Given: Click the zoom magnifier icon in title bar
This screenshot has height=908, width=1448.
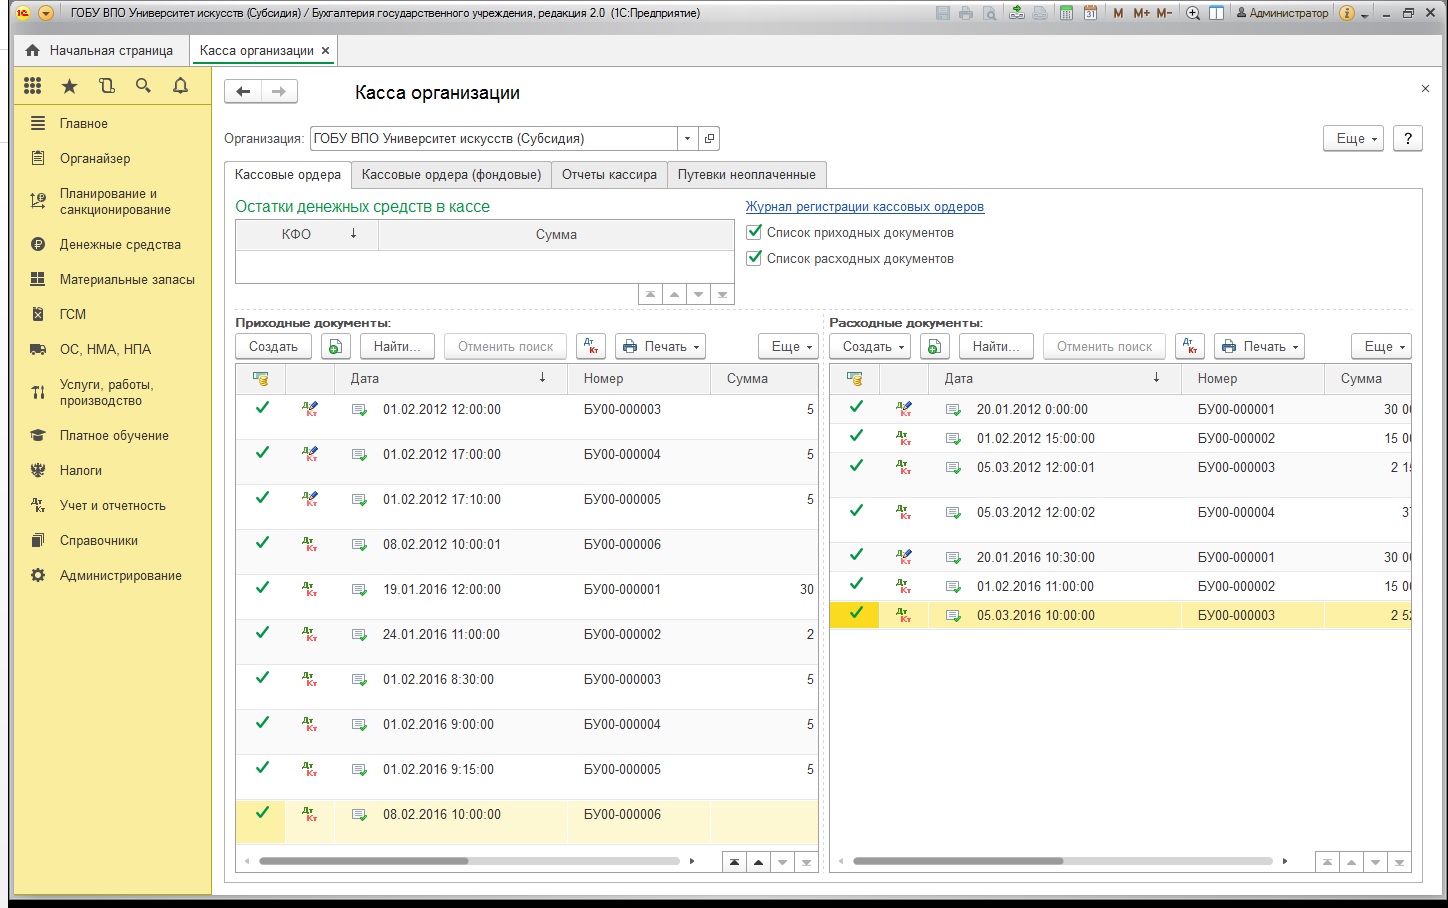Looking at the screenshot, I should pyautogui.click(x=1193, y=13).
